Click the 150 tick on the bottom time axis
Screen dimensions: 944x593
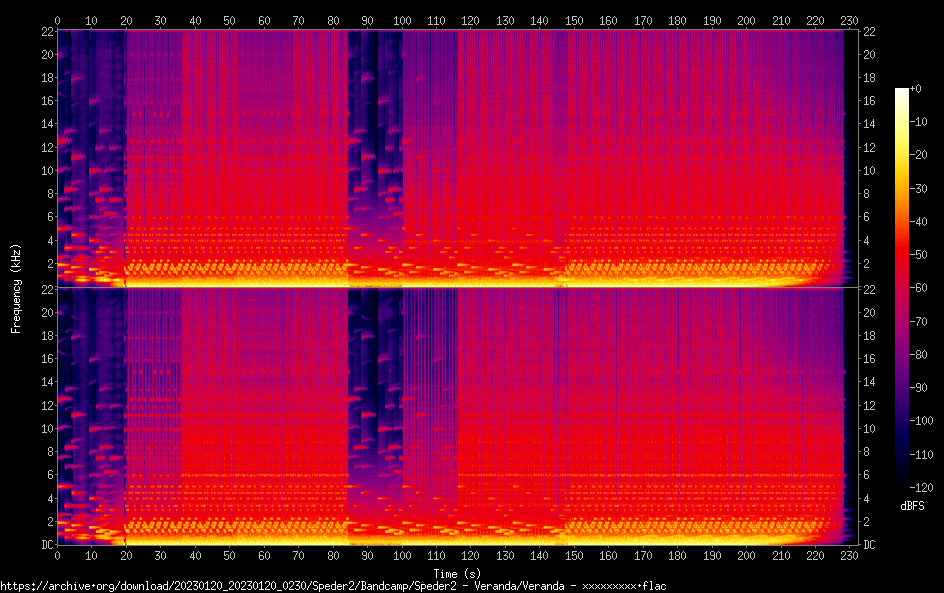(574, 555)
